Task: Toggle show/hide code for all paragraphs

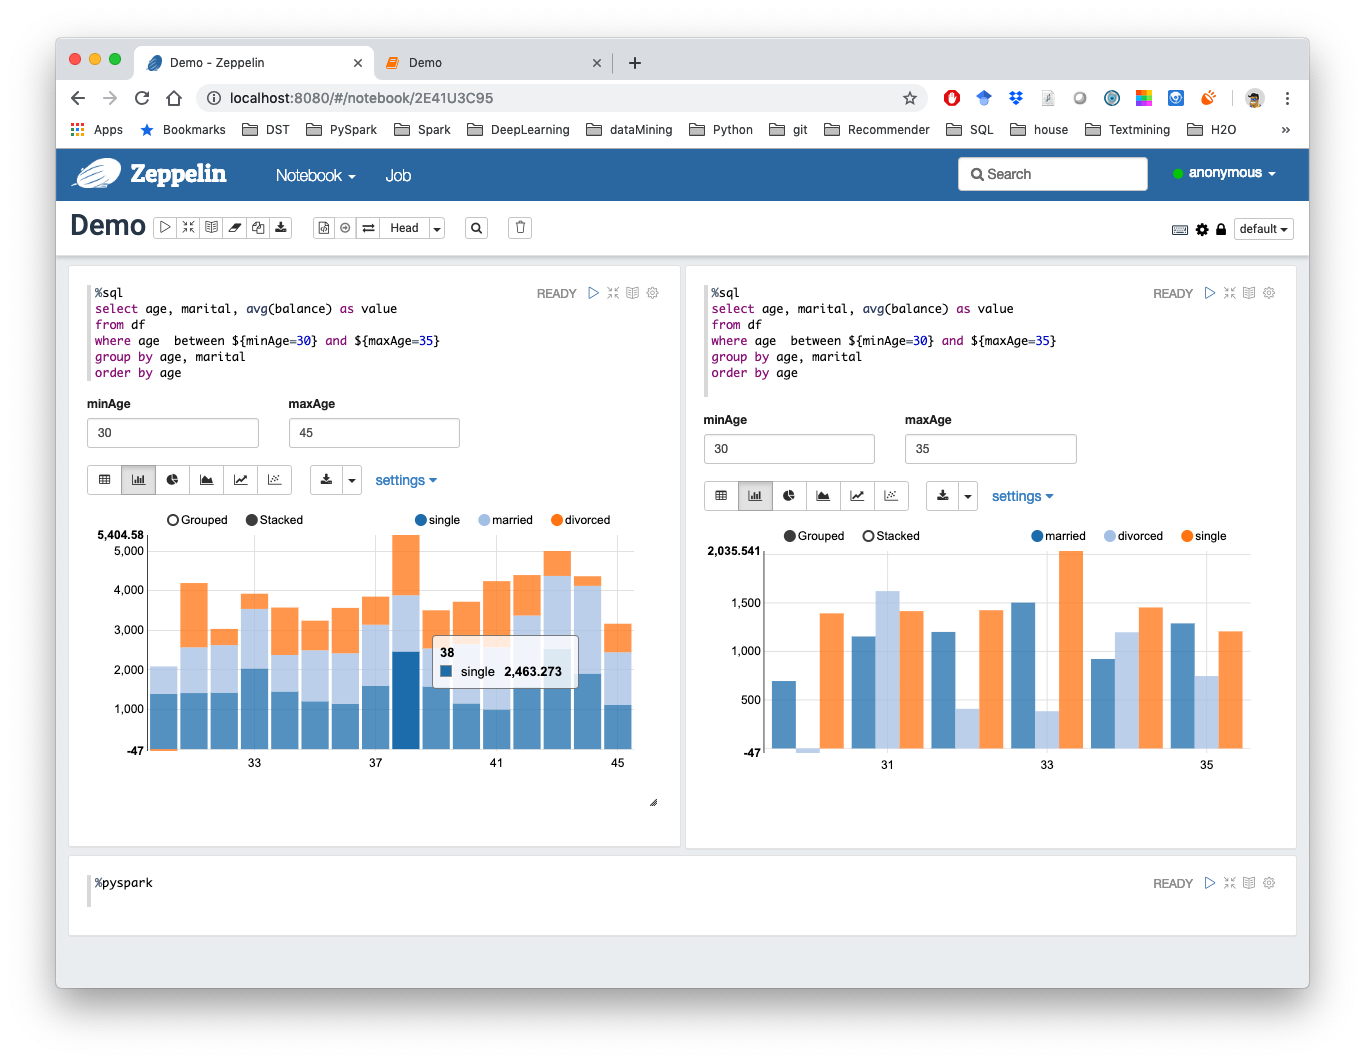Action: pos(188,228)
